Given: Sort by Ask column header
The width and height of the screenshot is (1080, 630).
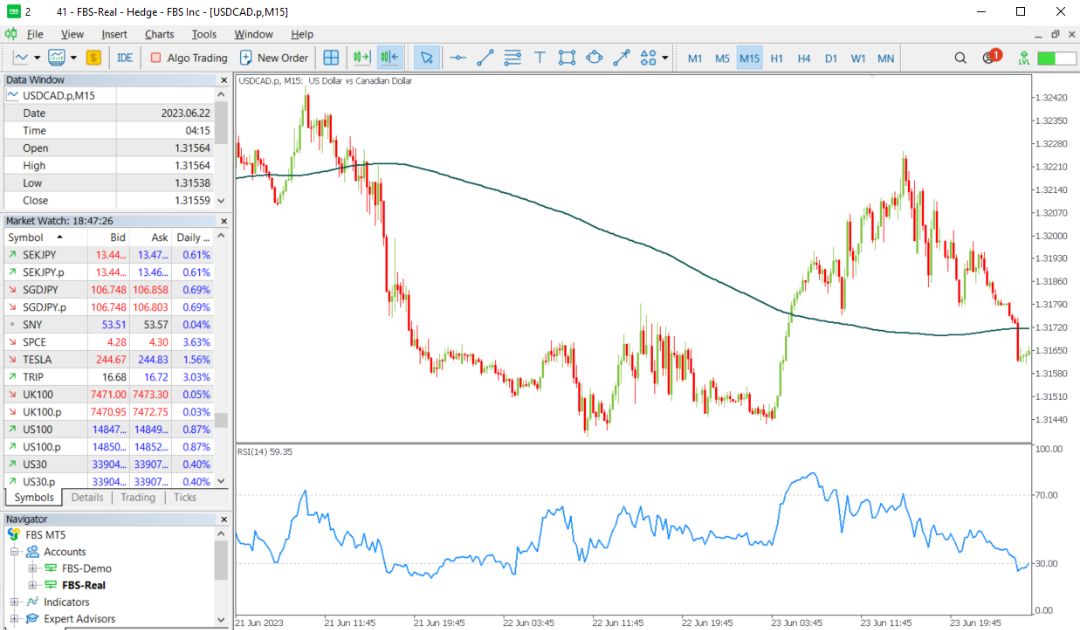Looking at the screenshot, I should tap(151, 238).
